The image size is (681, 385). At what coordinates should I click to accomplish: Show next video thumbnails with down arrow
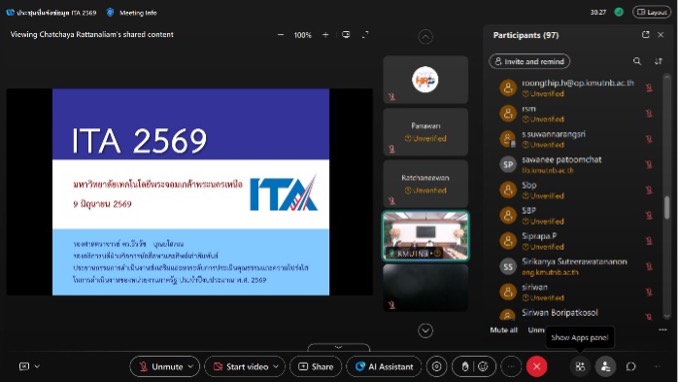point(426,331)
